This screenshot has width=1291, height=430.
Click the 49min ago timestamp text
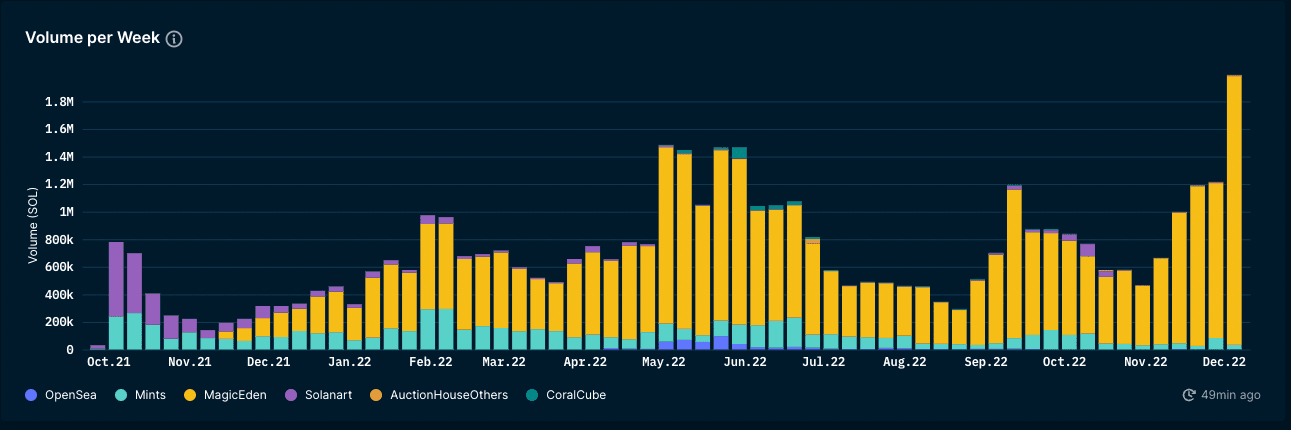(x=1231, y=395)
